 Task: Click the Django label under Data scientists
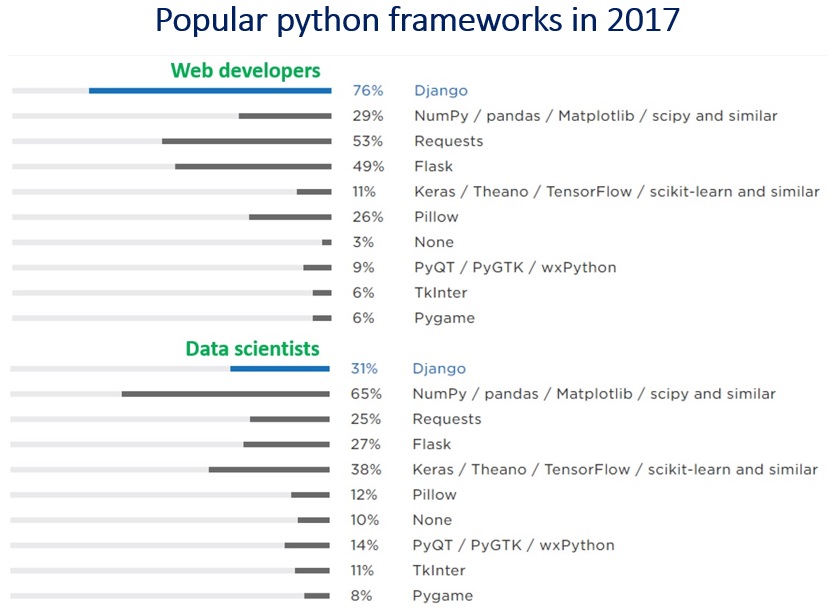[x=439, y=369]
